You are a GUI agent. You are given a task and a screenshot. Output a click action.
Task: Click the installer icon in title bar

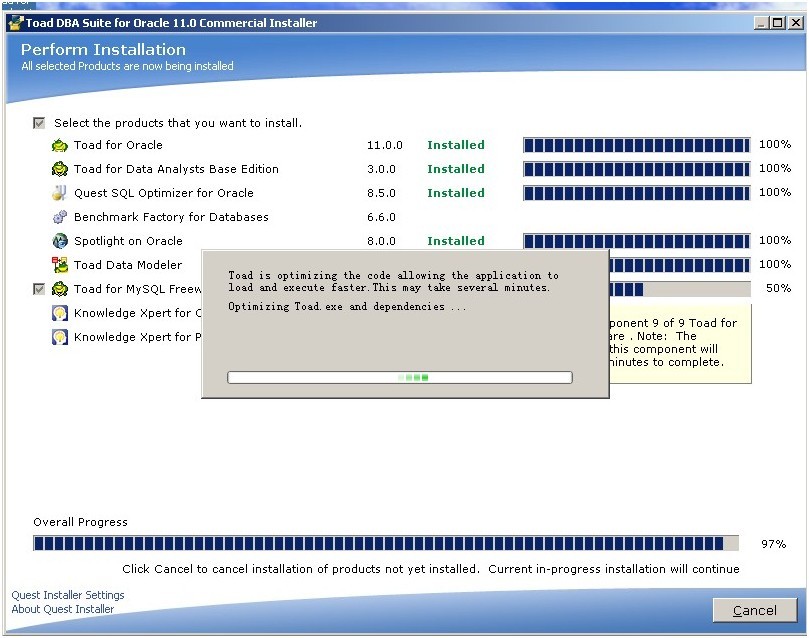click(17, 23)
